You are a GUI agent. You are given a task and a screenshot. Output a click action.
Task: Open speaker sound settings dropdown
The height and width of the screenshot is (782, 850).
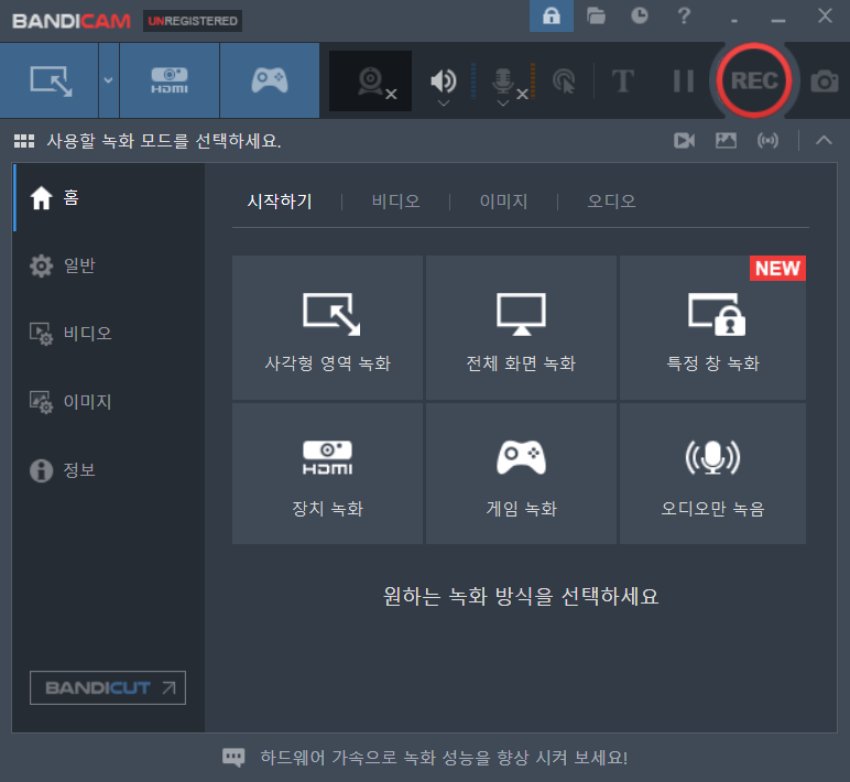[443, 102]
